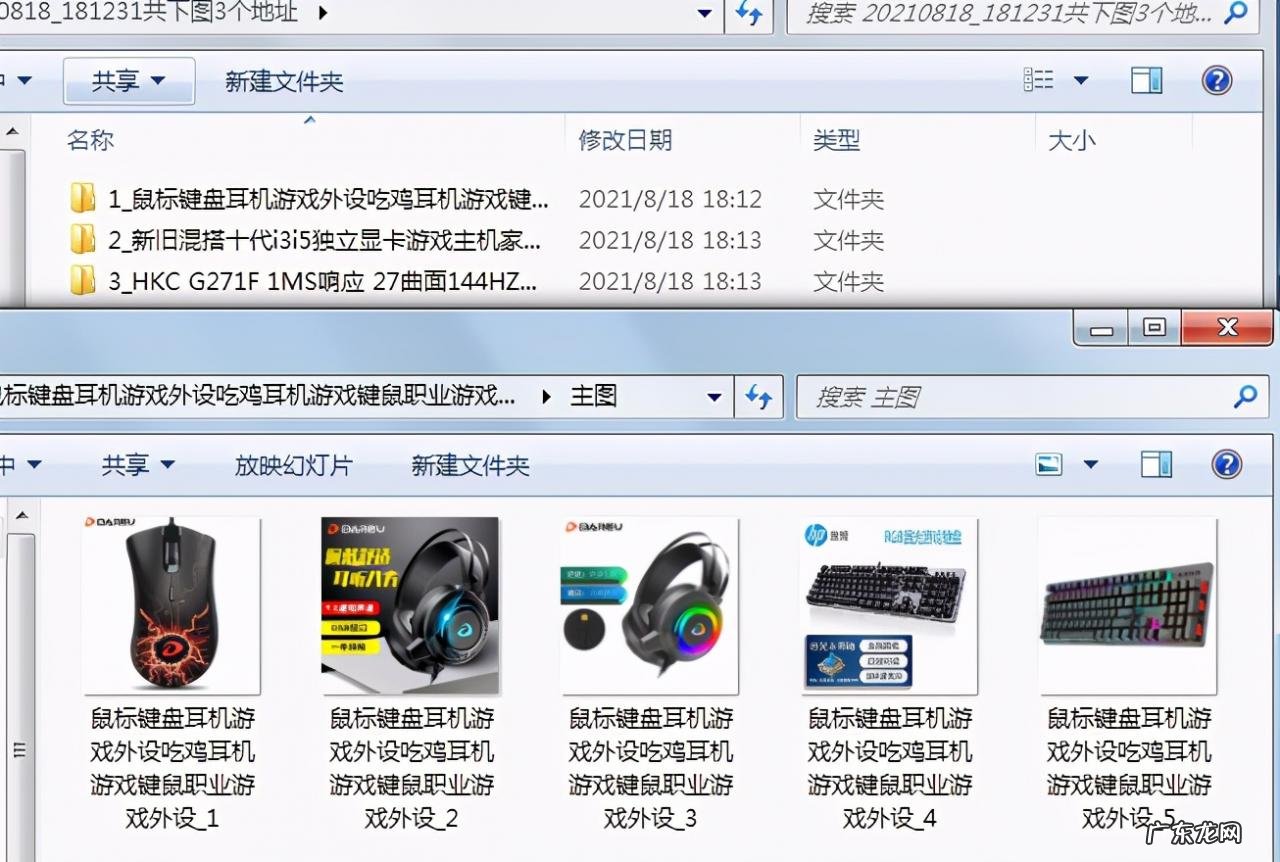Screen dimensions: 1280x862
Task: Click the list view icon in the top toolbar
Action: pyautogui.click(x=1038, y=79)
